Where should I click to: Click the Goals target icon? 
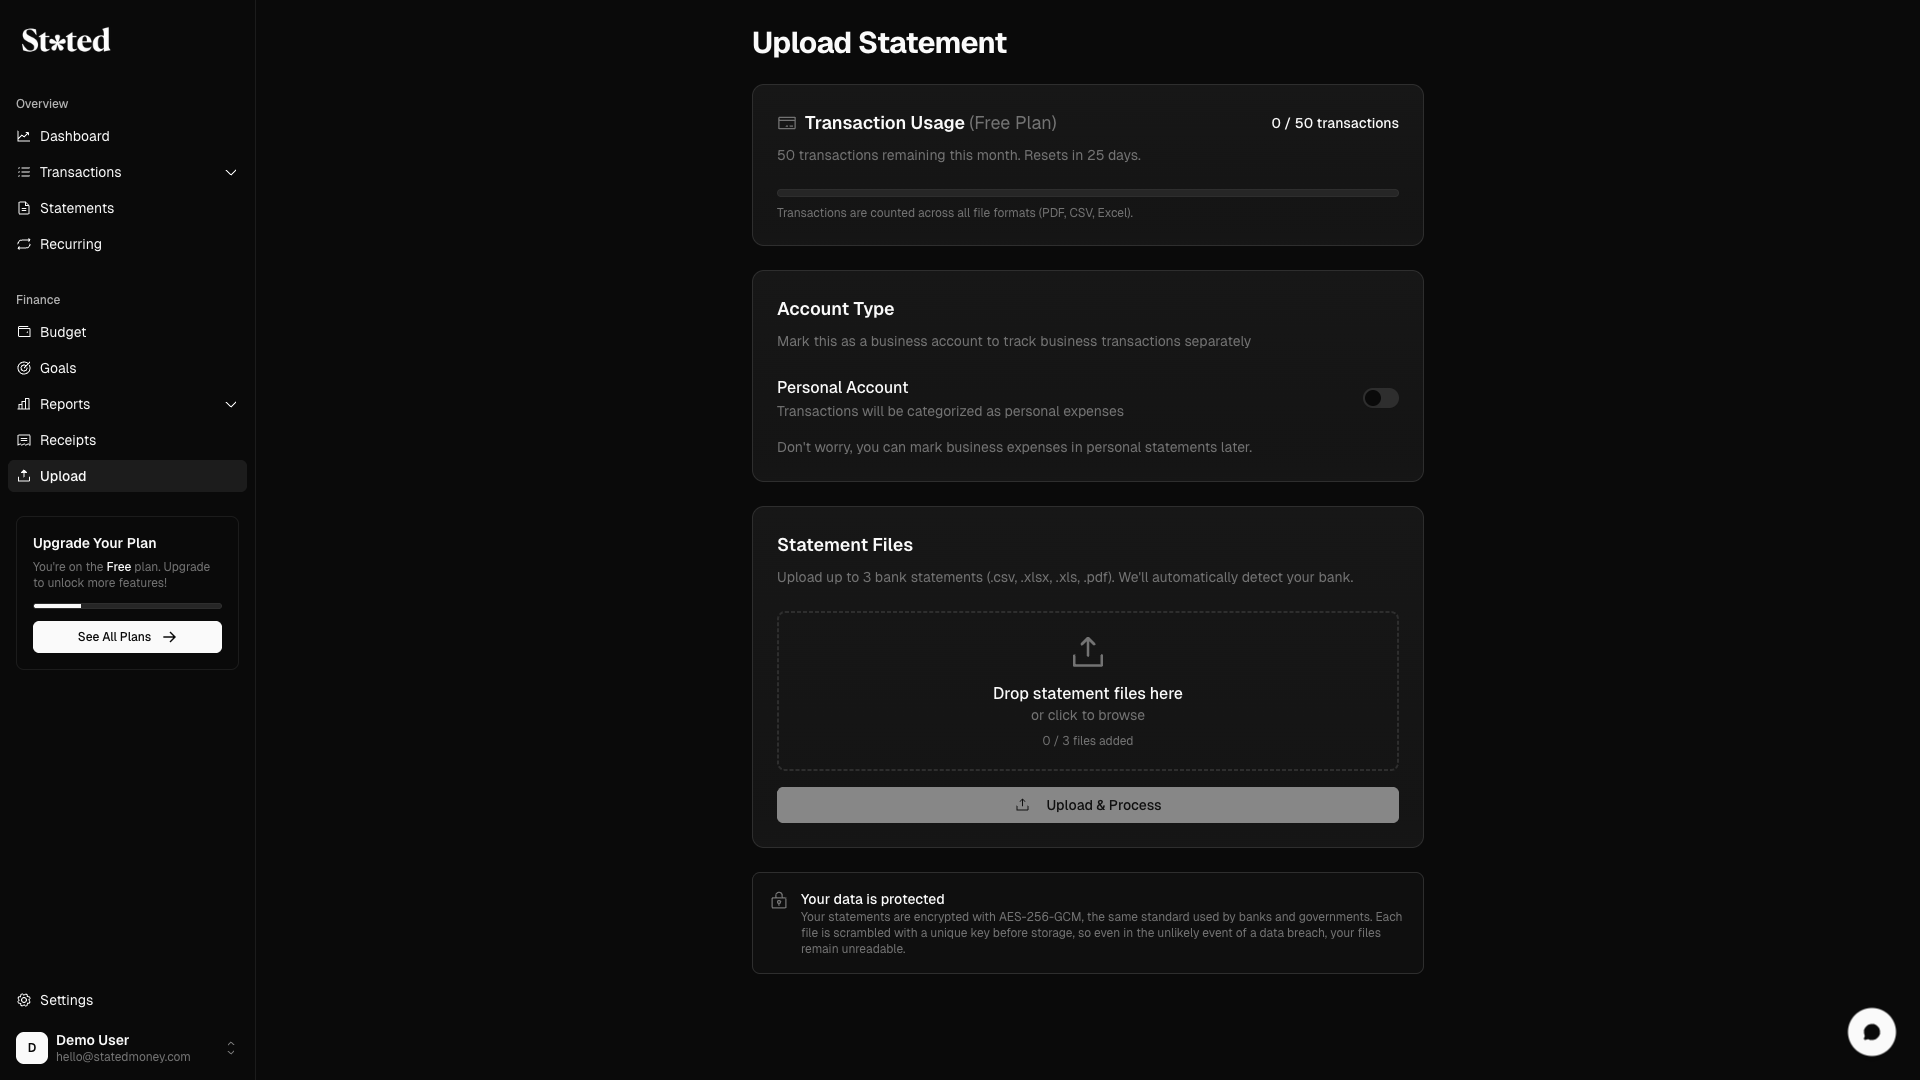[24, 368]
